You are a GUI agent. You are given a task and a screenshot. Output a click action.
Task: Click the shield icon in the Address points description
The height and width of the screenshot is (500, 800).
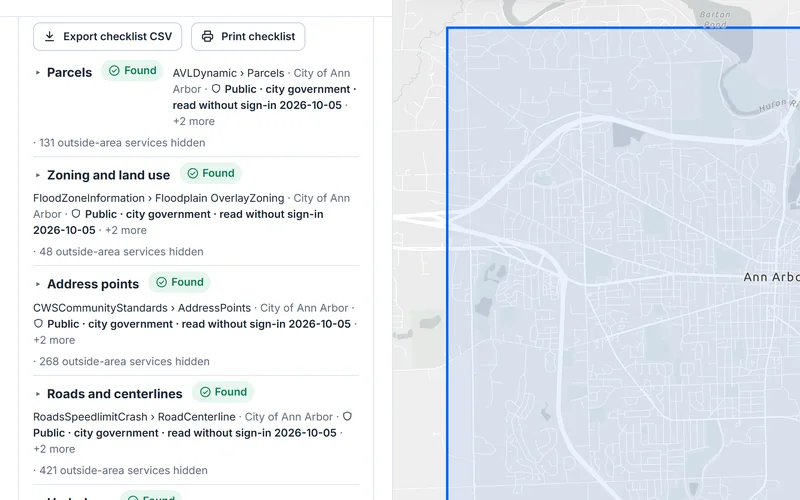(x=38, y=323)
